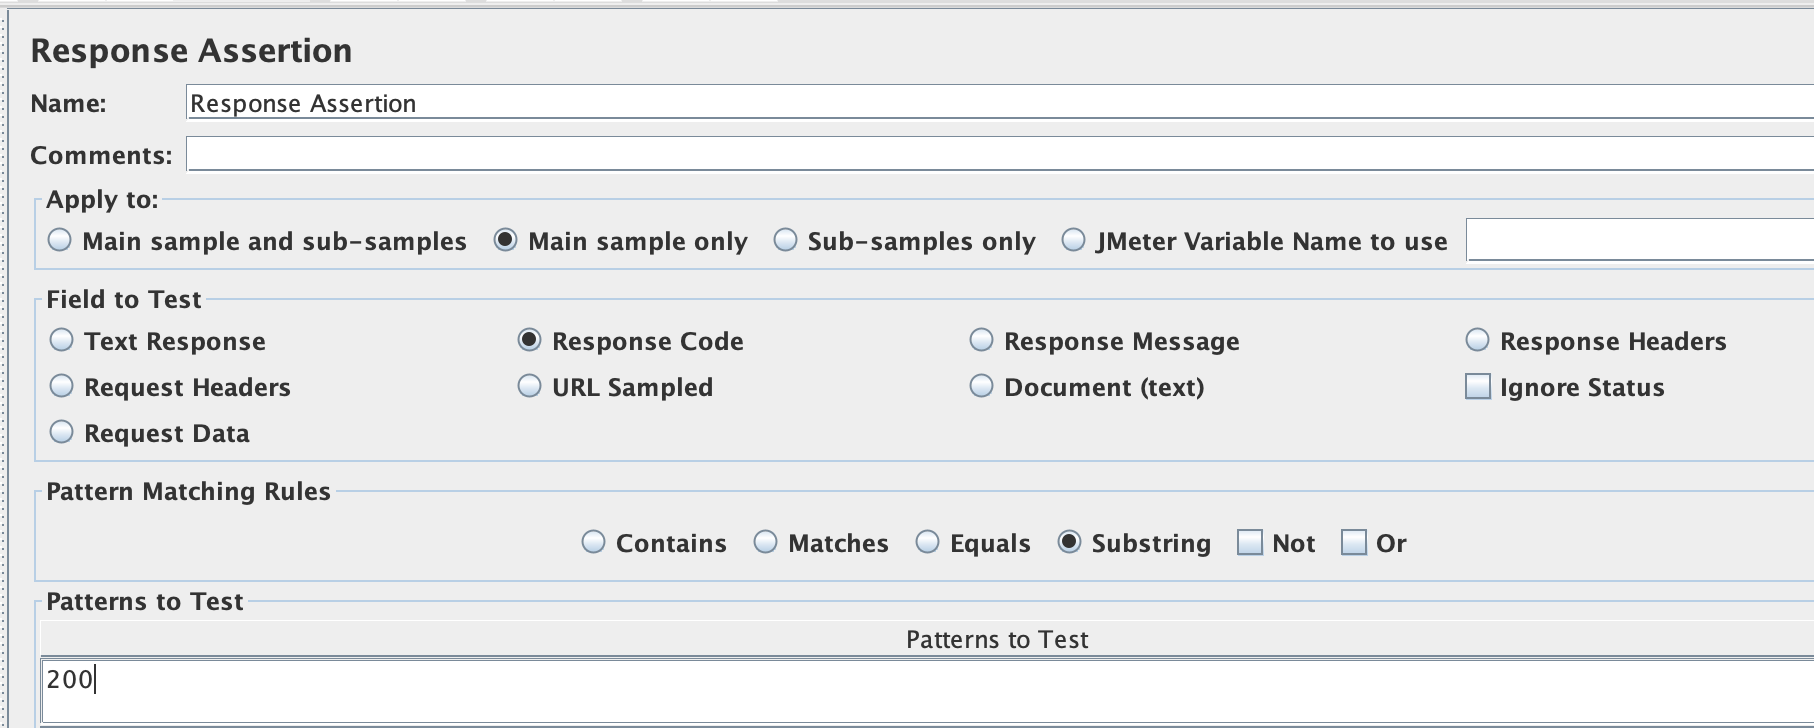1814x728 pixels.
Task: Enable the Or checkbox
Action: pos(1354,543)
